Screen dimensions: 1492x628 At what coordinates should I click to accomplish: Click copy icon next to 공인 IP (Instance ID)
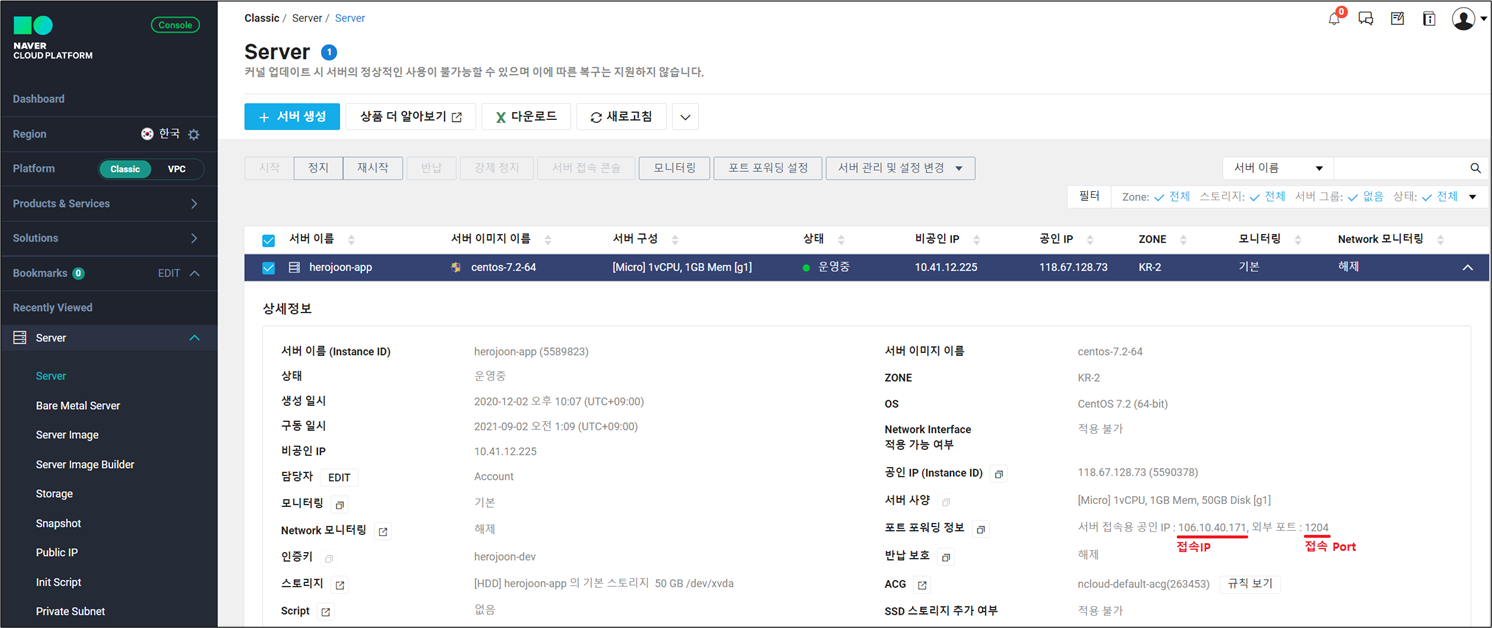(998, 474)
